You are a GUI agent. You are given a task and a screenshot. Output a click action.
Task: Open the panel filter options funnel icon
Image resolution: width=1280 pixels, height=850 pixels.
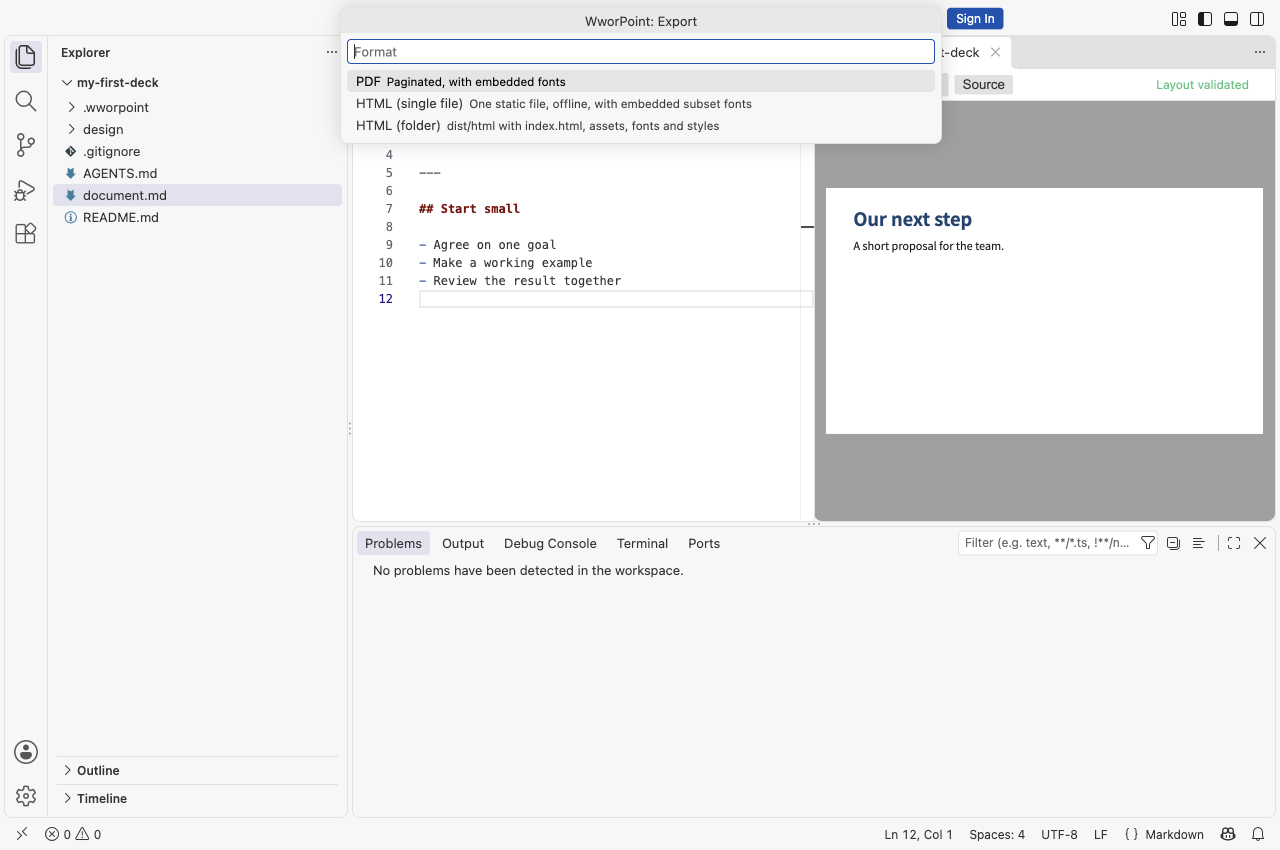pos(1148,543)
